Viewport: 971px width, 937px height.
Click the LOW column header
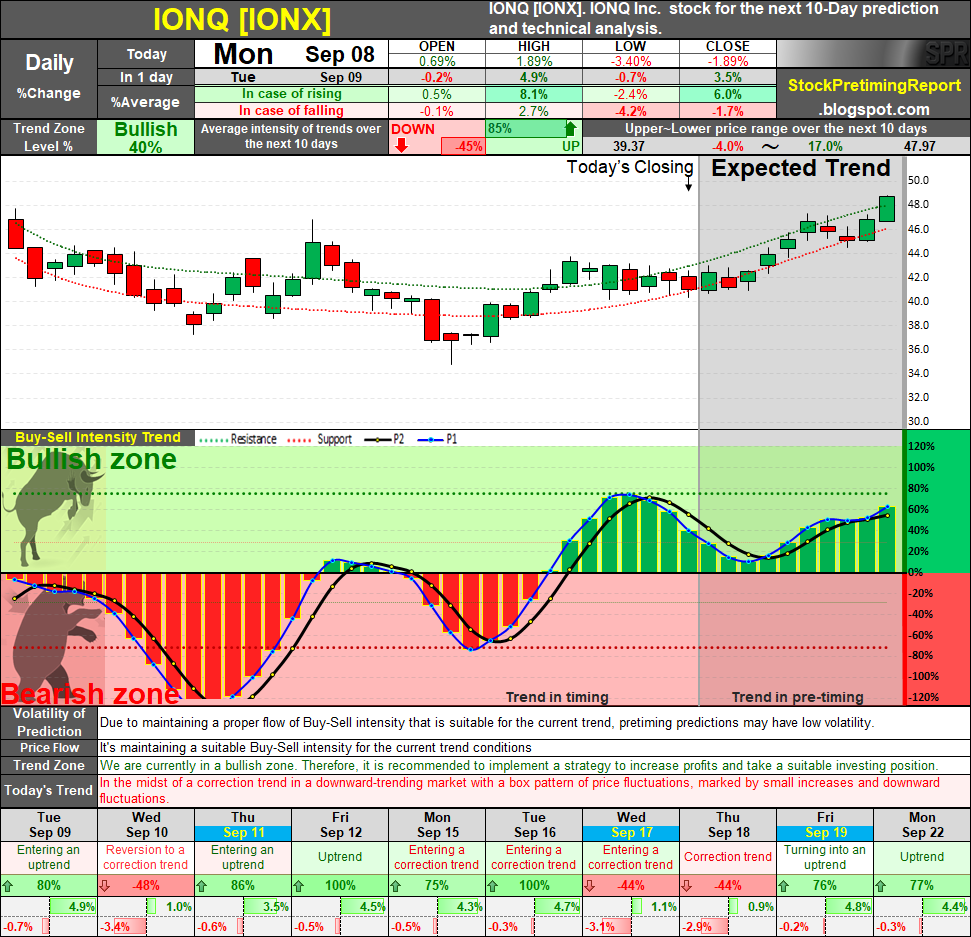pos(630,46)
